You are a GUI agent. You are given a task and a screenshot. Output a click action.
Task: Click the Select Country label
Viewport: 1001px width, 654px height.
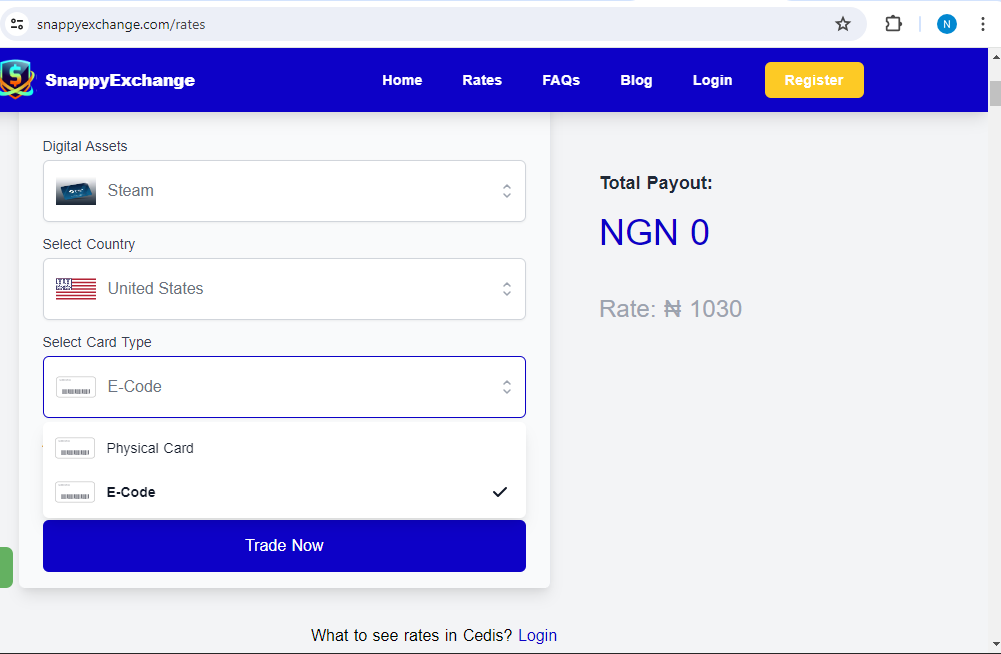(x=89, y=244)
